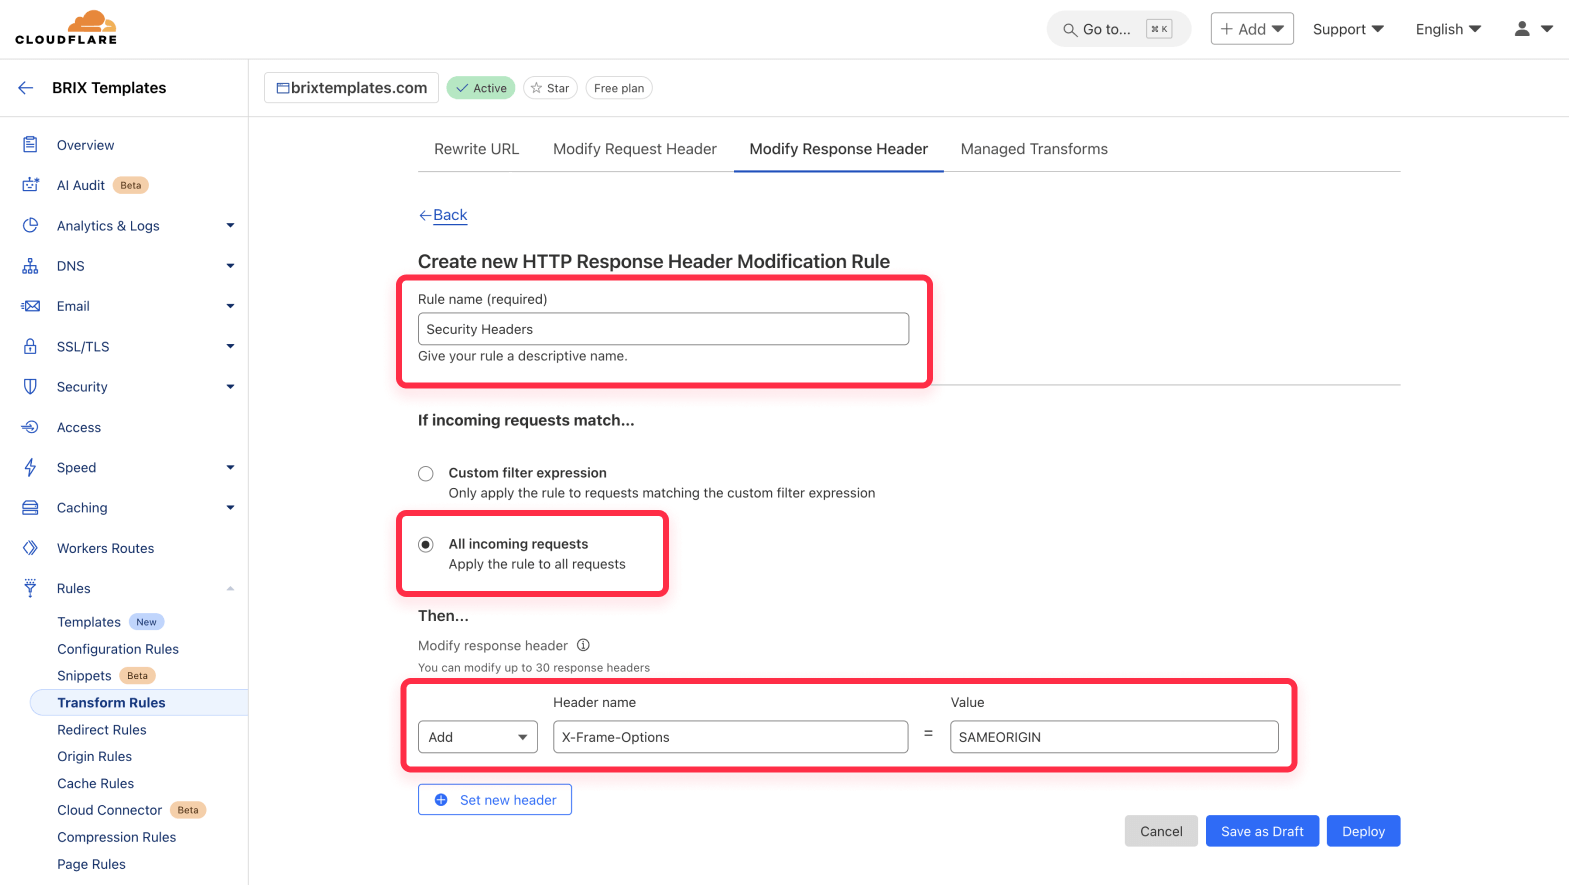Open Templates in the Rules submenu

click(89, 622)
